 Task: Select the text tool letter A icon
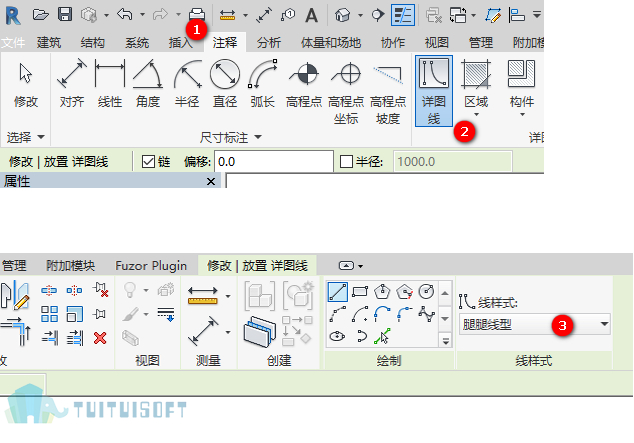click(x=311, y=15)
